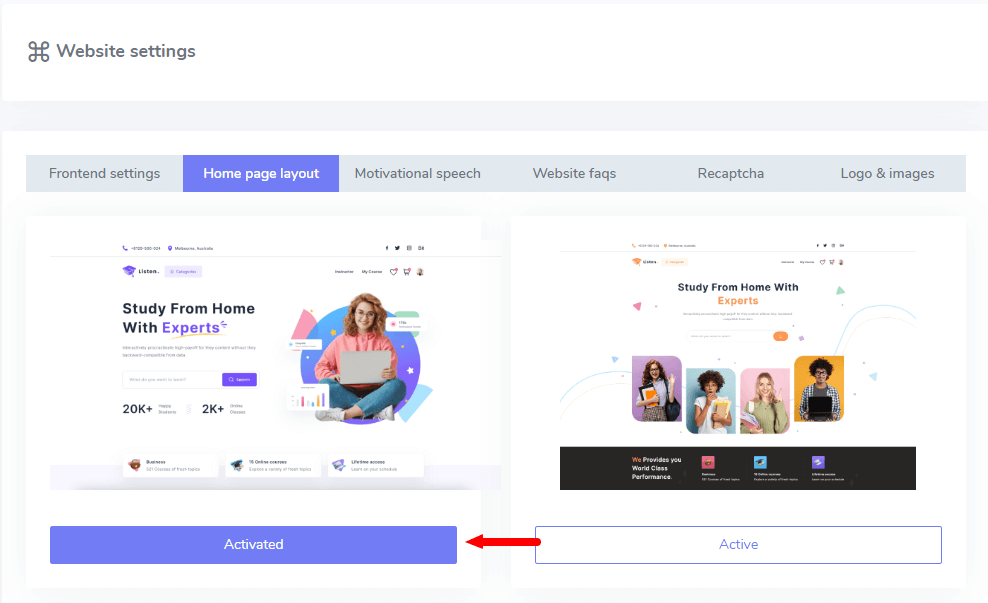988x603 pixels.
Task: Switch to the Logo & images tab
Action: point(887,173)
